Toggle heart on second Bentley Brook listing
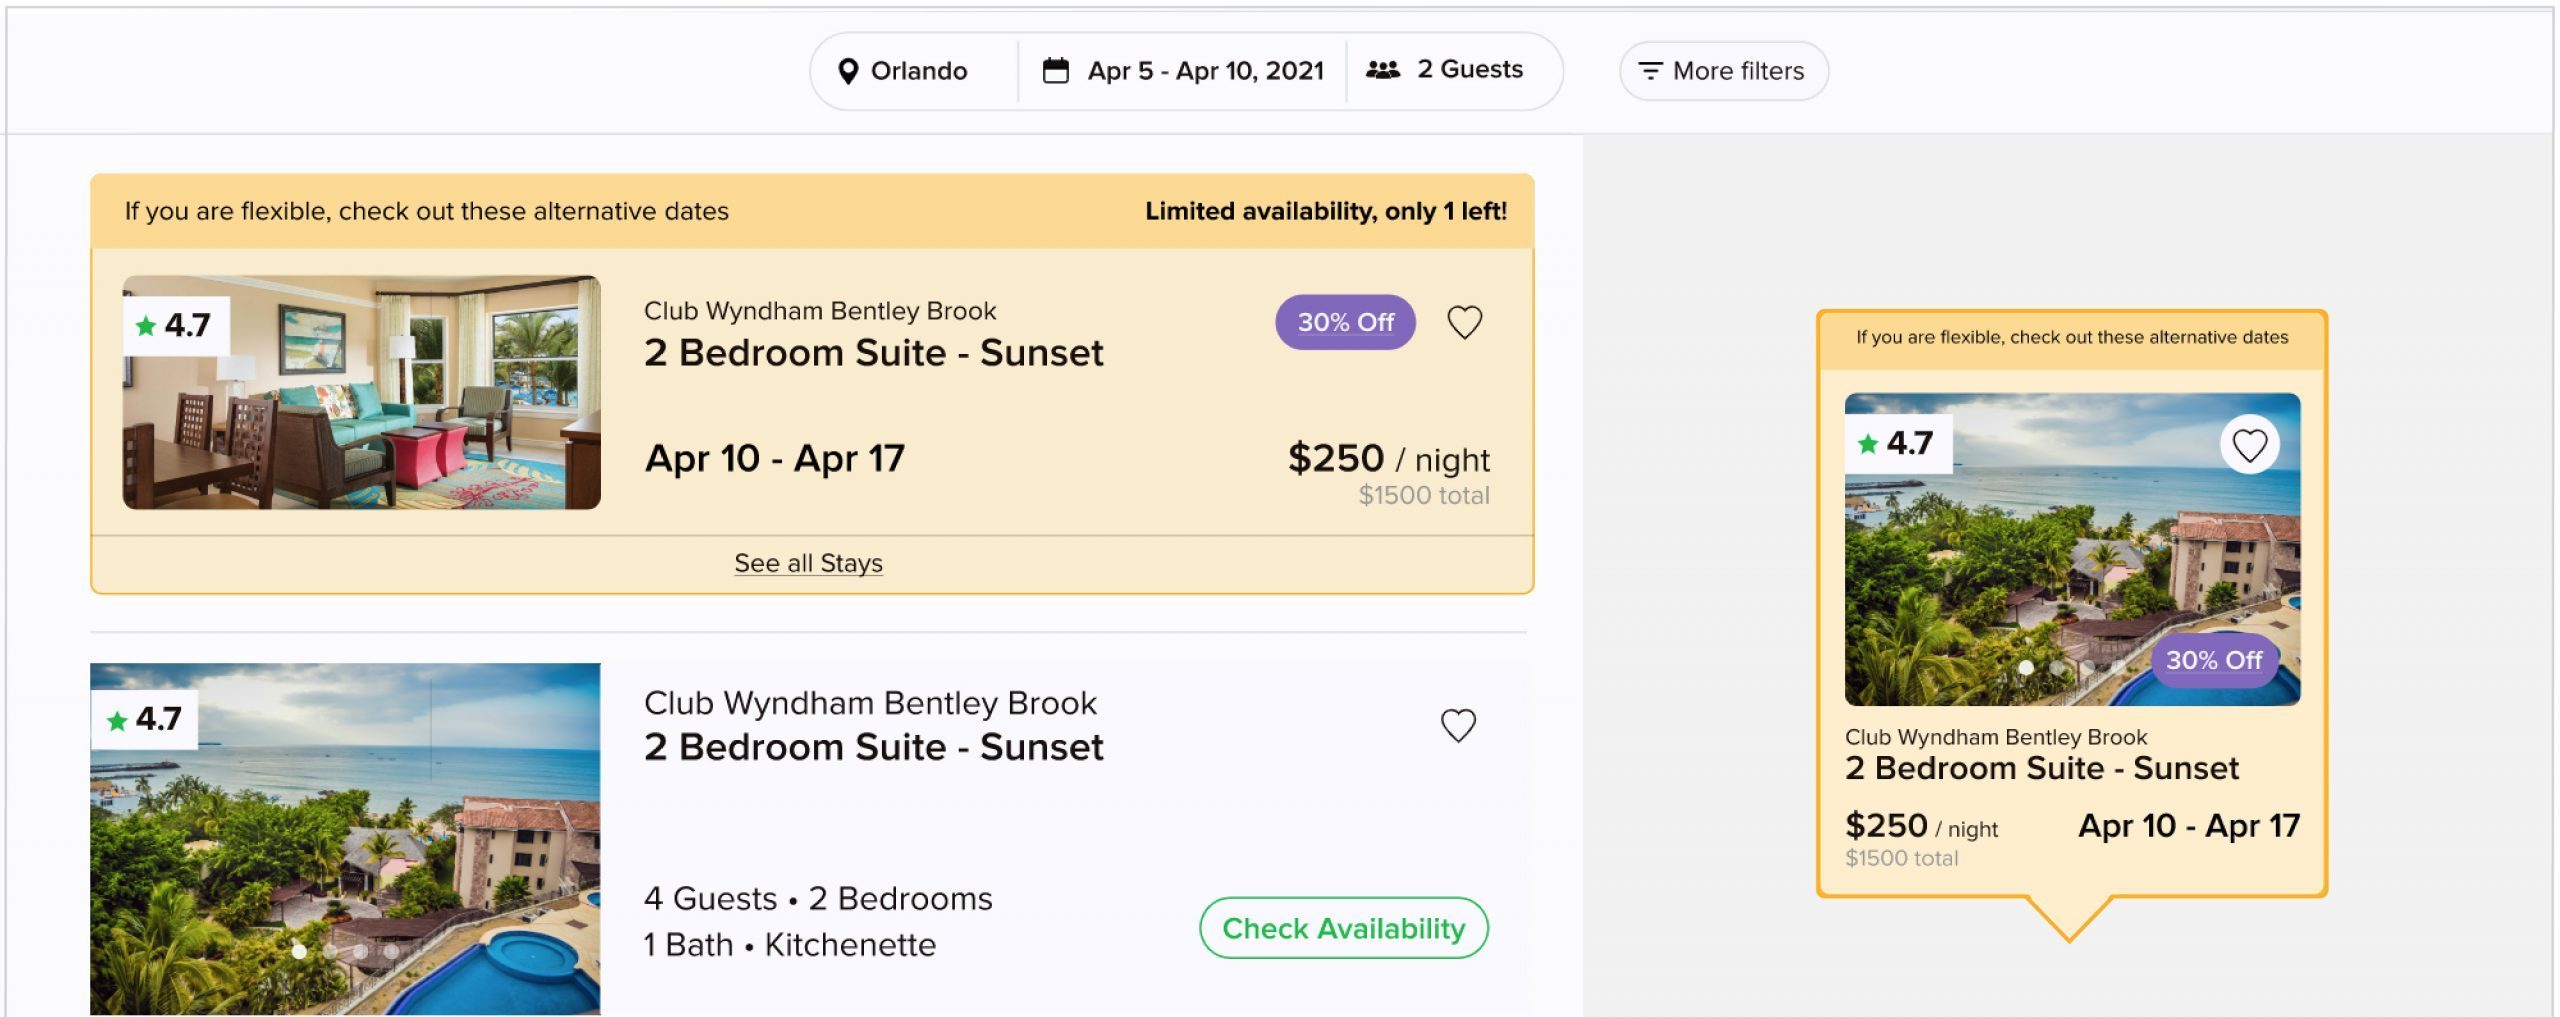The height and width of the screenshot is (1017, 2560). coord(1458,725)
